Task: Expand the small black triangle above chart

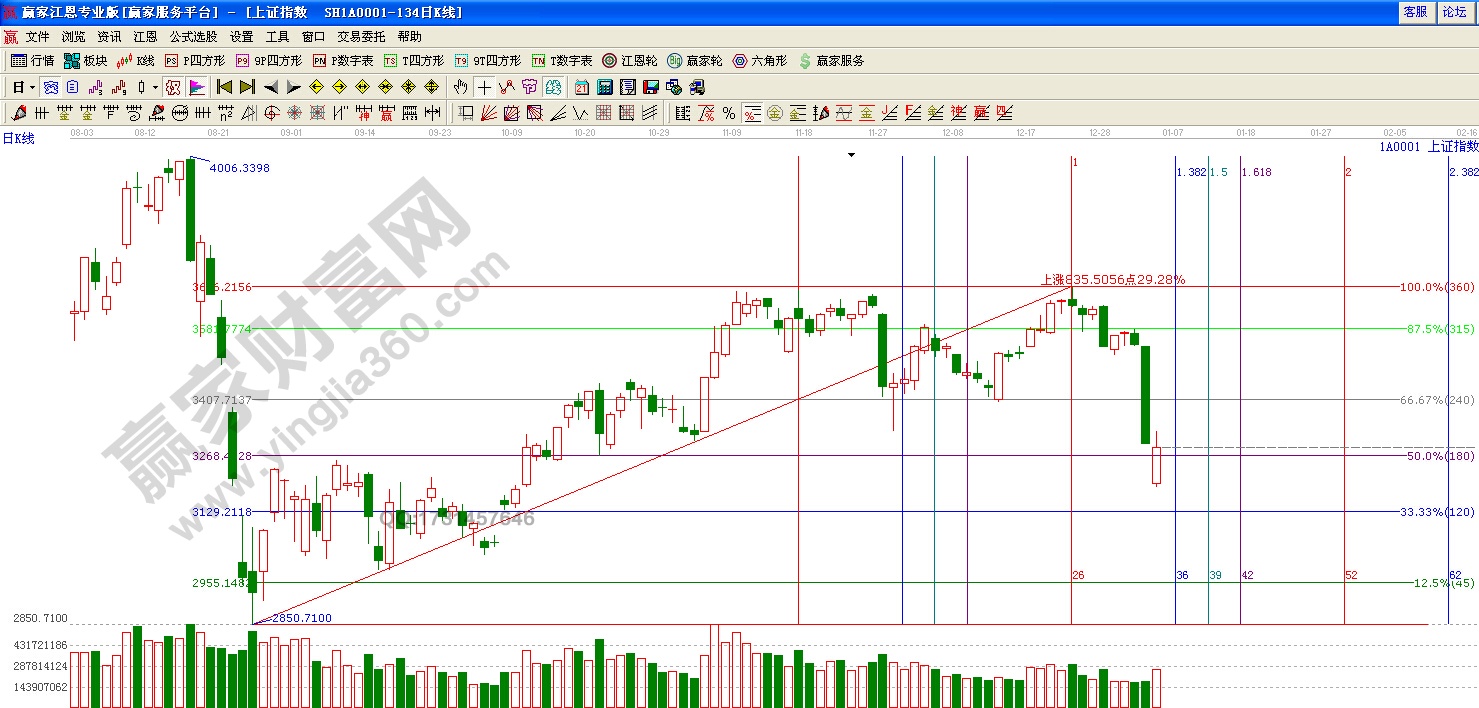Action: point(851,155)
